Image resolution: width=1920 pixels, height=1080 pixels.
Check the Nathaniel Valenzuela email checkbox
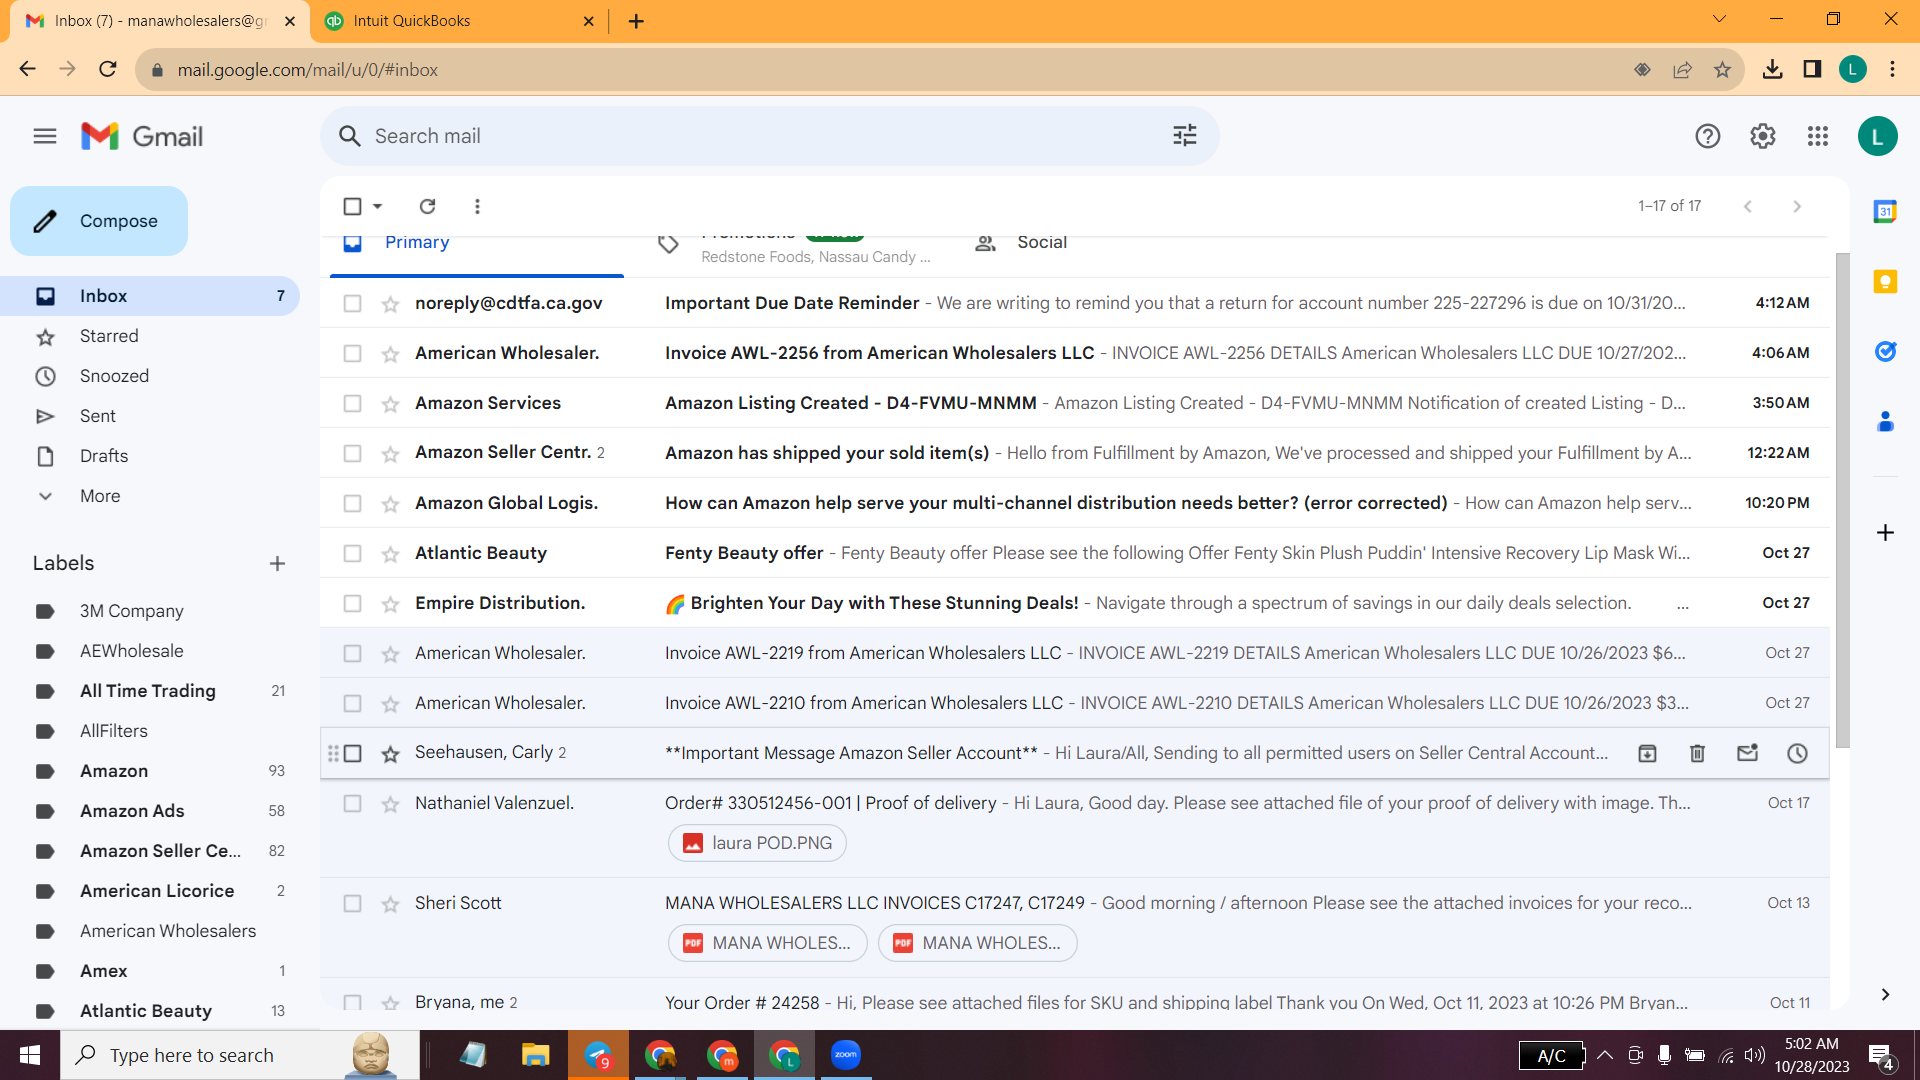(x=352, y=804)
